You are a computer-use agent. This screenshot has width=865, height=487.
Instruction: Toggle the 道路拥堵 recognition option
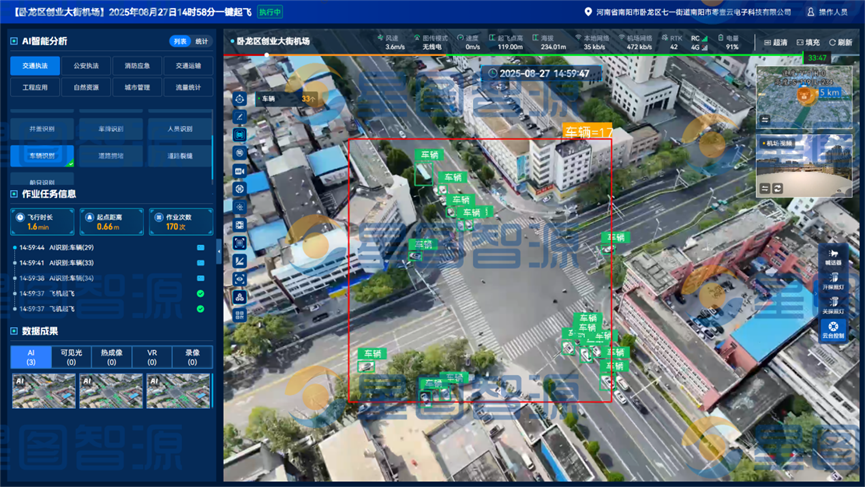(111, 156)
